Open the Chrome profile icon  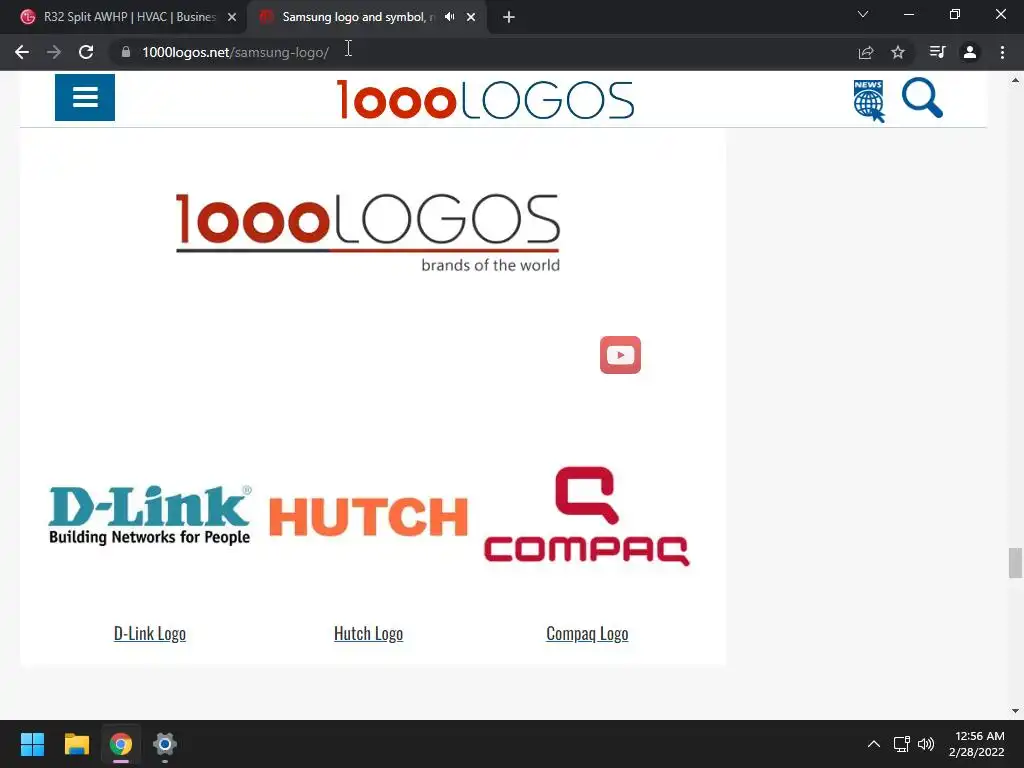pos(970,52)
